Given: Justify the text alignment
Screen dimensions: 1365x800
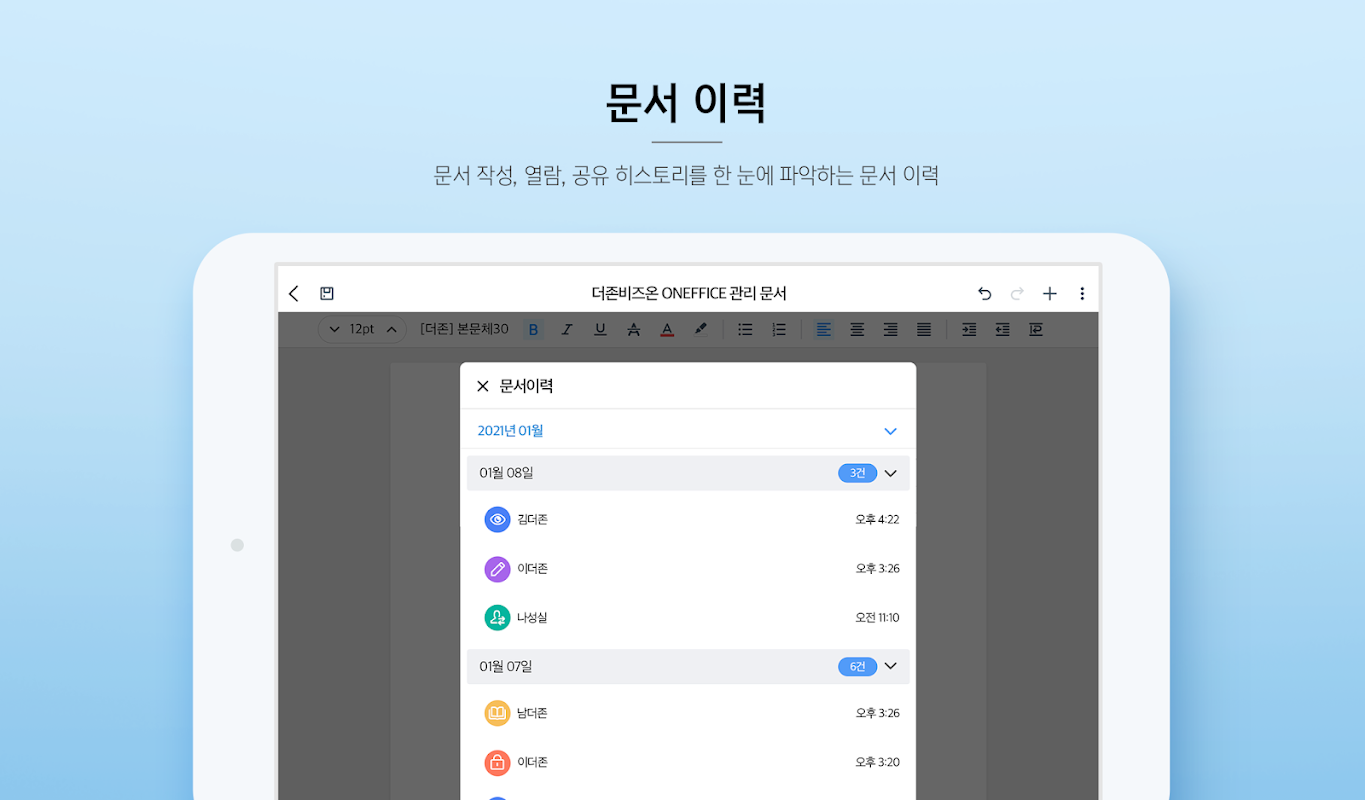Looking at the screenshot, I should [924, 329].
